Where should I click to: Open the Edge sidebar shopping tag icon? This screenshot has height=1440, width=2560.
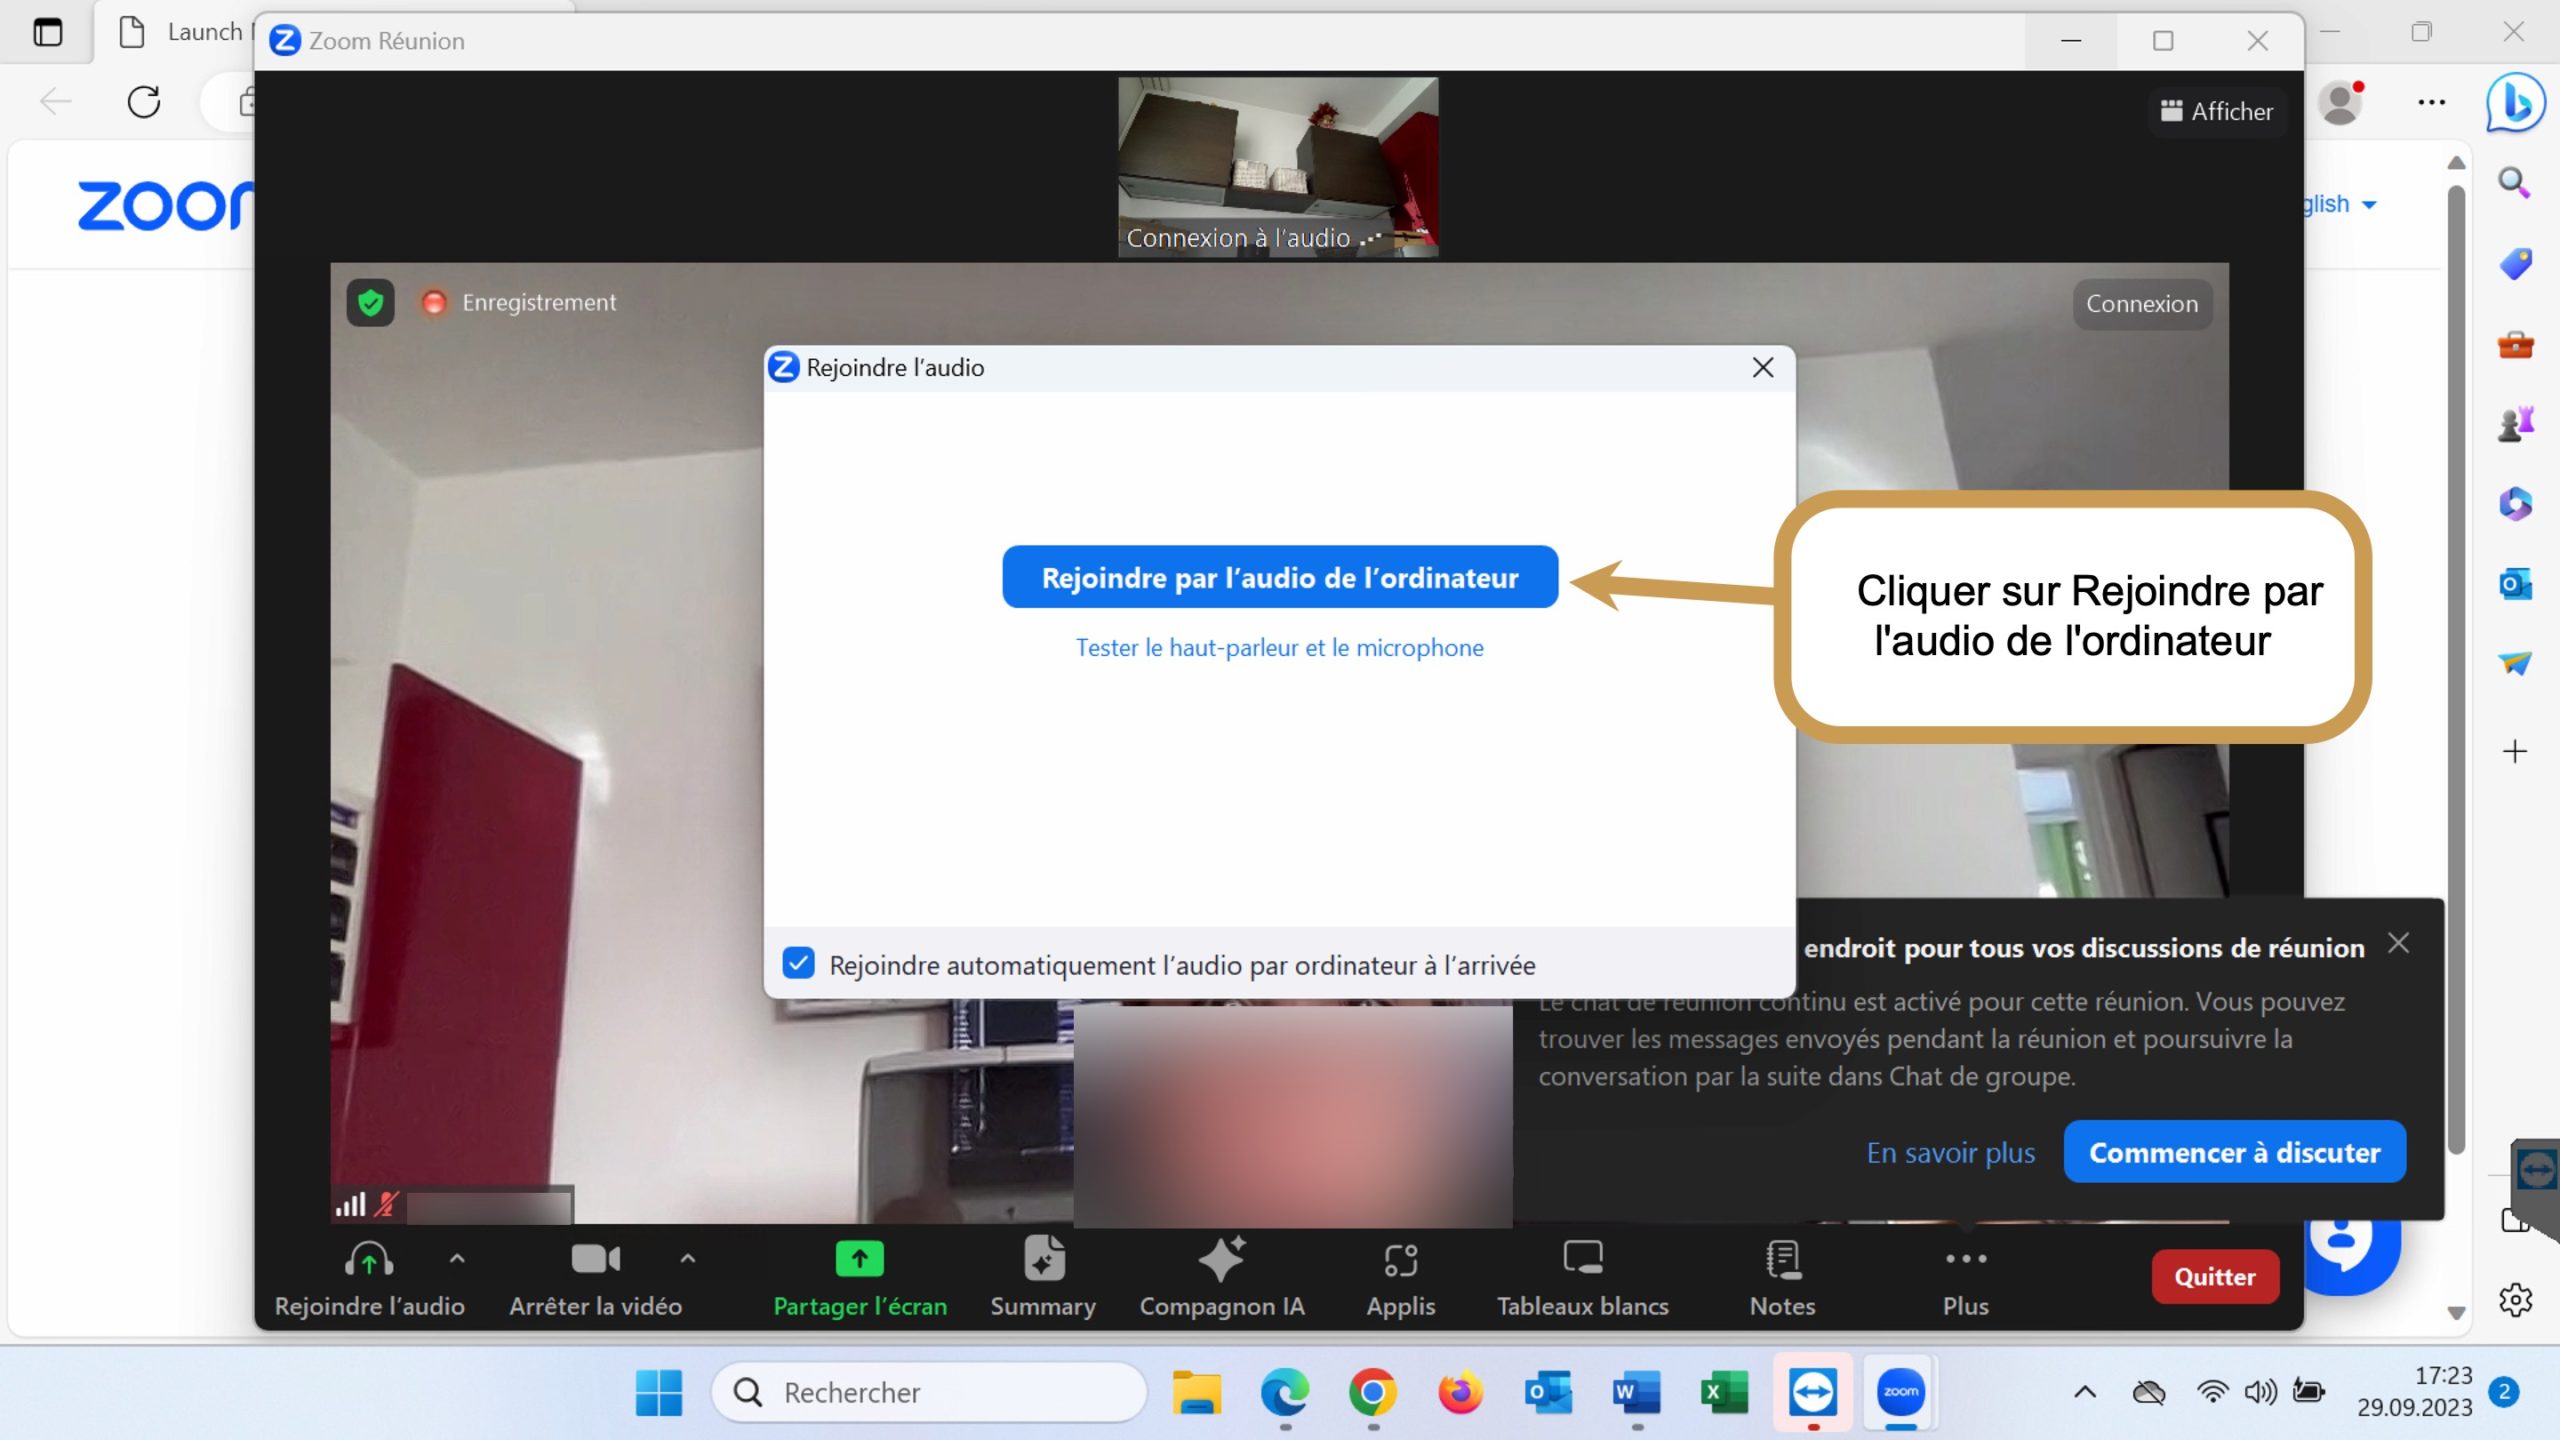[2515, 263]
